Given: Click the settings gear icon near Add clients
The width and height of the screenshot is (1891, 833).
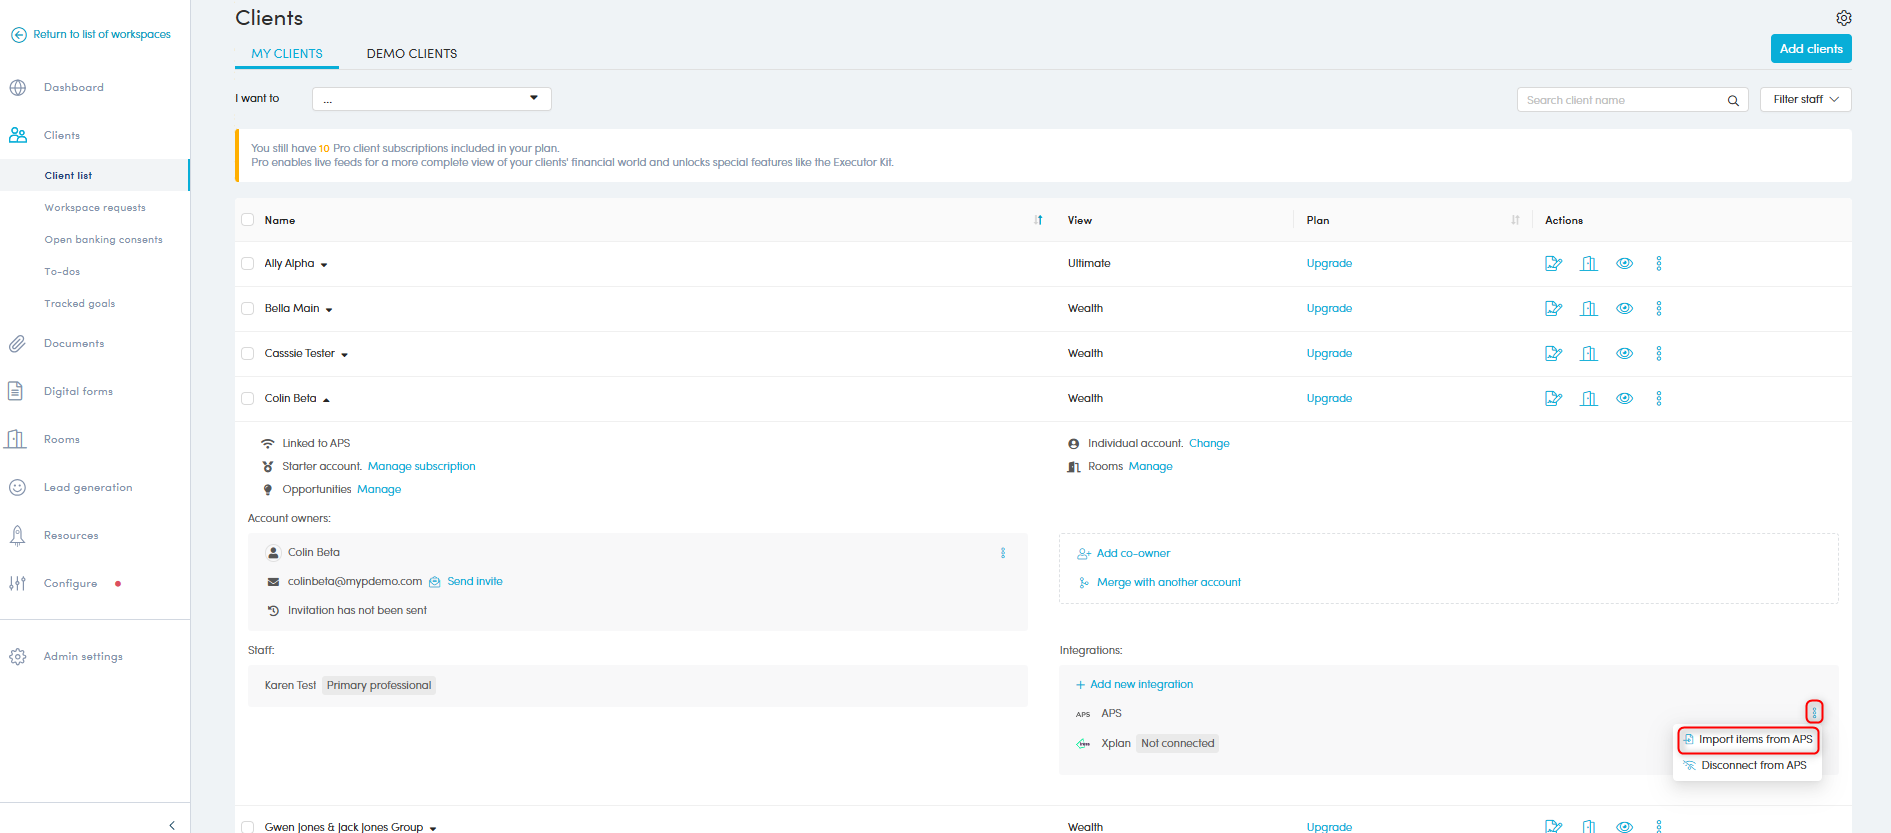Looking at the screenshot, I should click(1843, 18).
